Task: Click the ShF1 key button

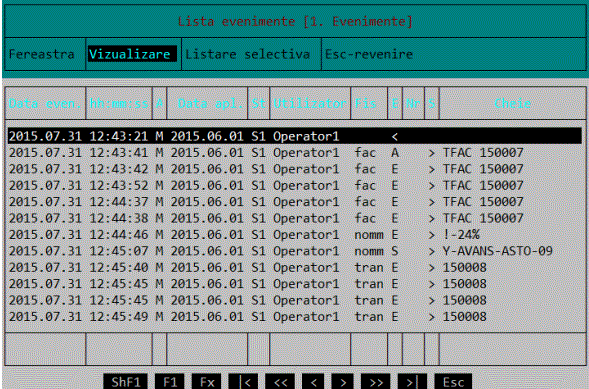Action: [x=125, y=382]
